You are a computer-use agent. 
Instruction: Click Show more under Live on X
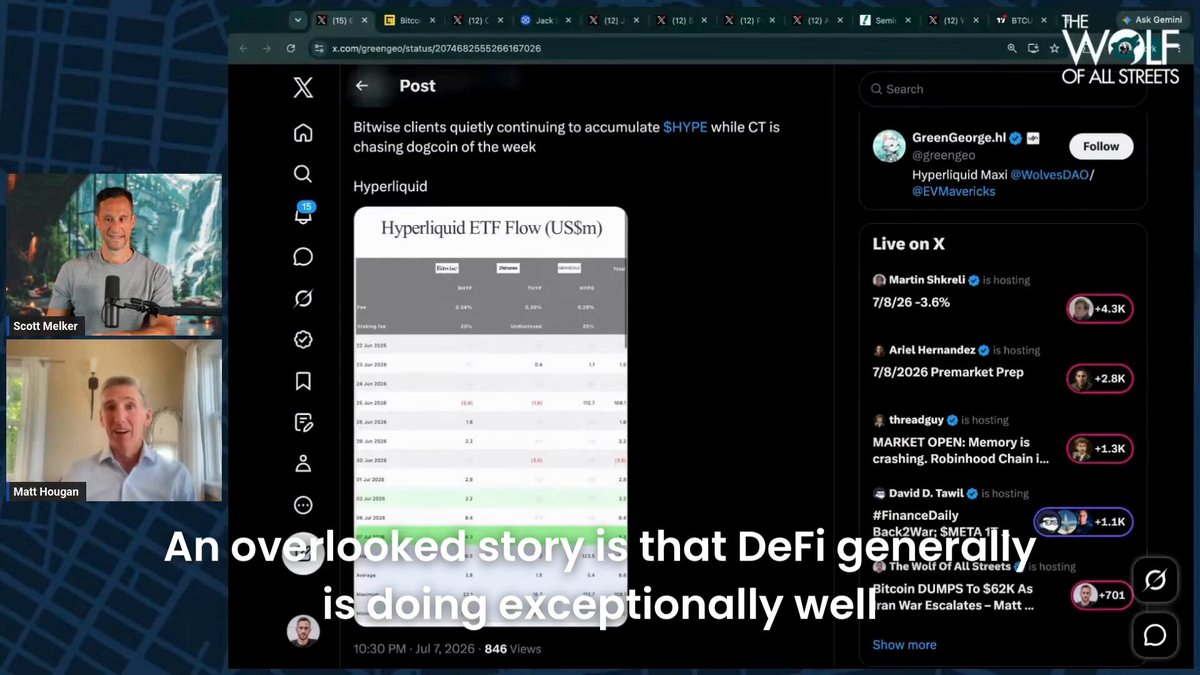tap(904, 645)
